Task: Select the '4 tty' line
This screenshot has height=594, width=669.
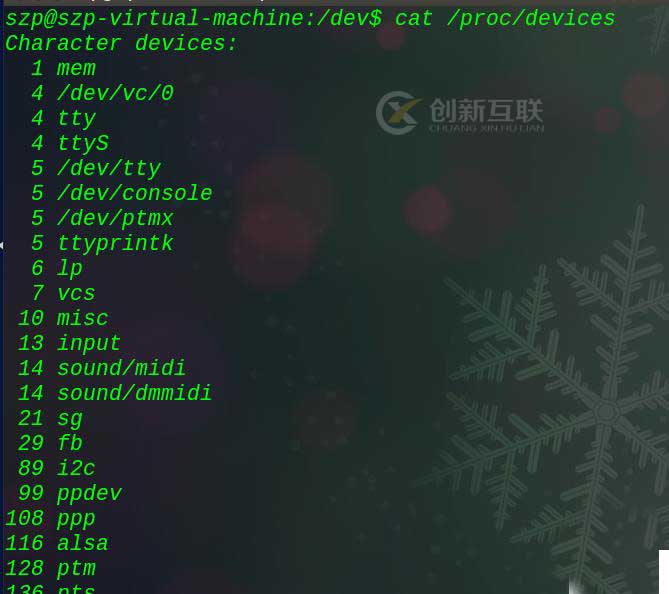Action: click(x=63, y=119)
